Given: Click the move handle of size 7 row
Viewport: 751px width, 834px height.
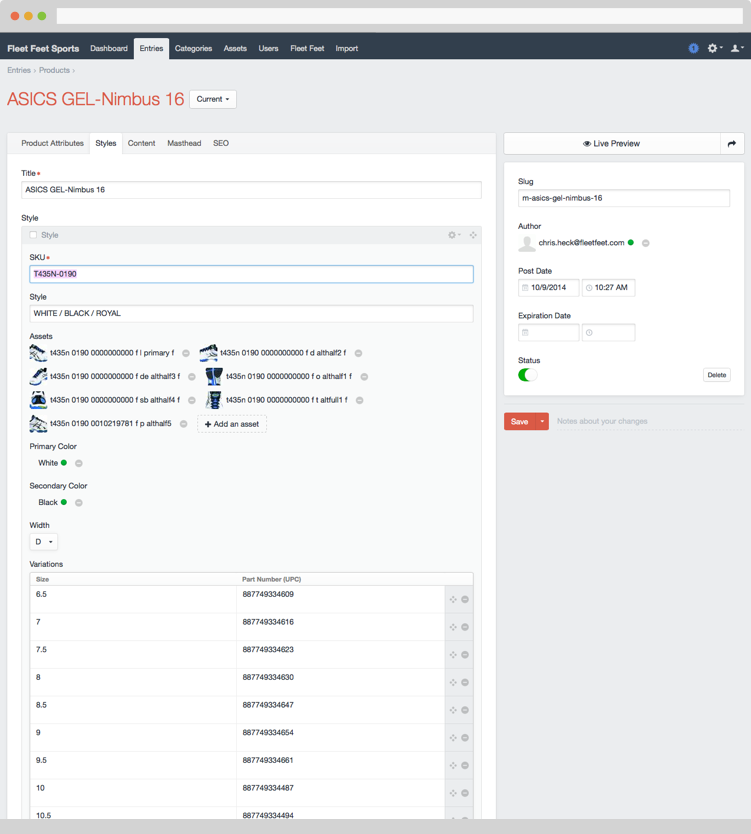Looking at the screenshot, I should click(x=453, y=627).
